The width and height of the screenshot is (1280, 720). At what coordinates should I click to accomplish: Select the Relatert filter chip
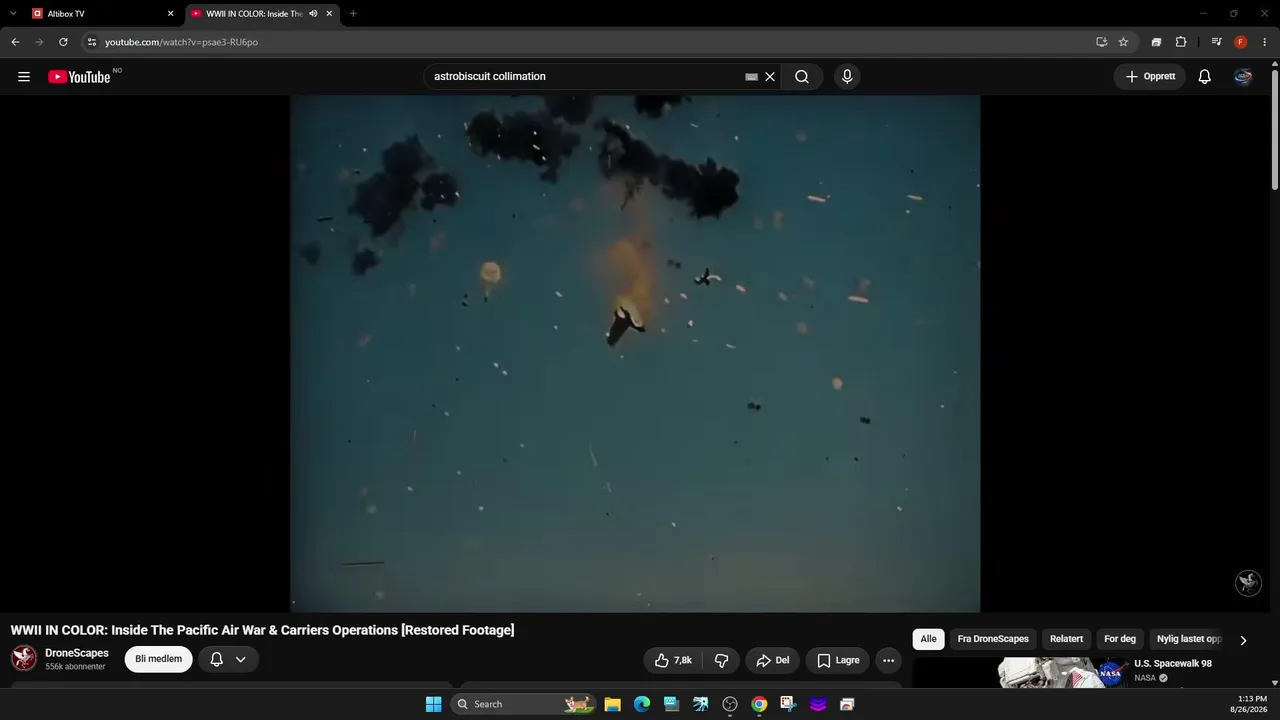click(1066, 639)
